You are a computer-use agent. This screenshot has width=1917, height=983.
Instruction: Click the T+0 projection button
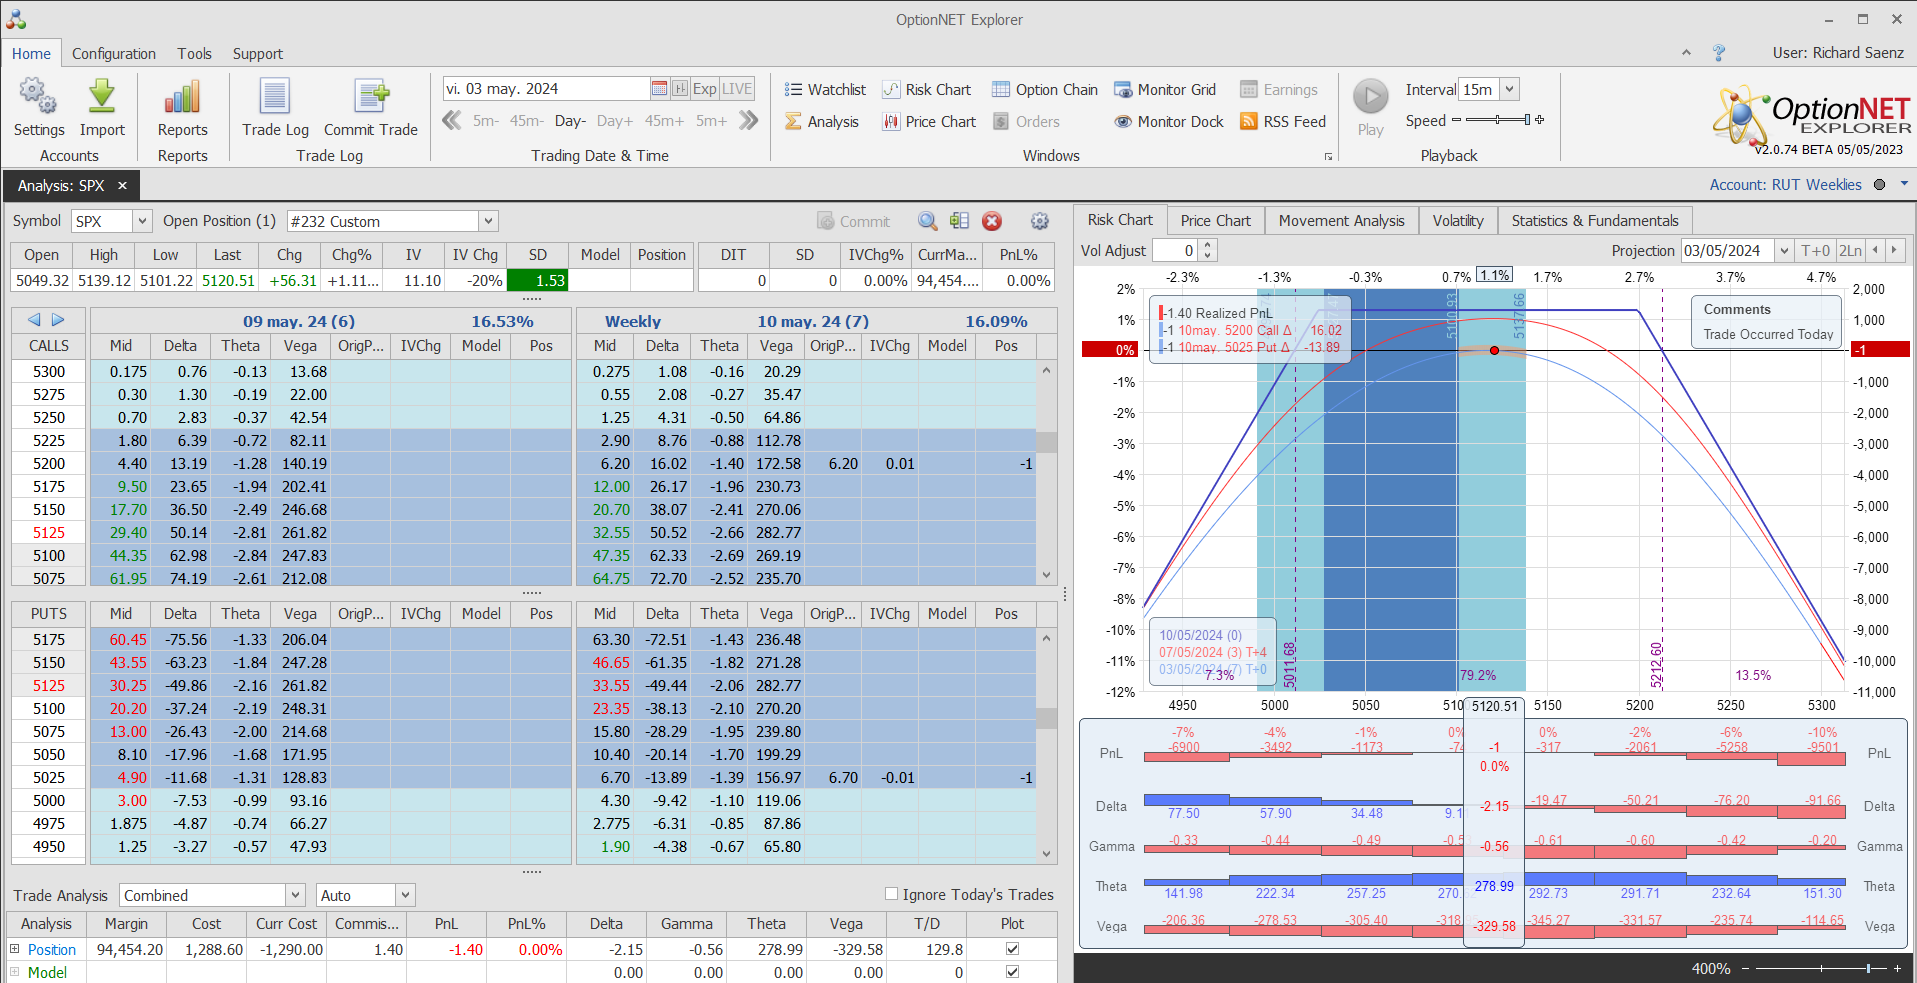1815,251
